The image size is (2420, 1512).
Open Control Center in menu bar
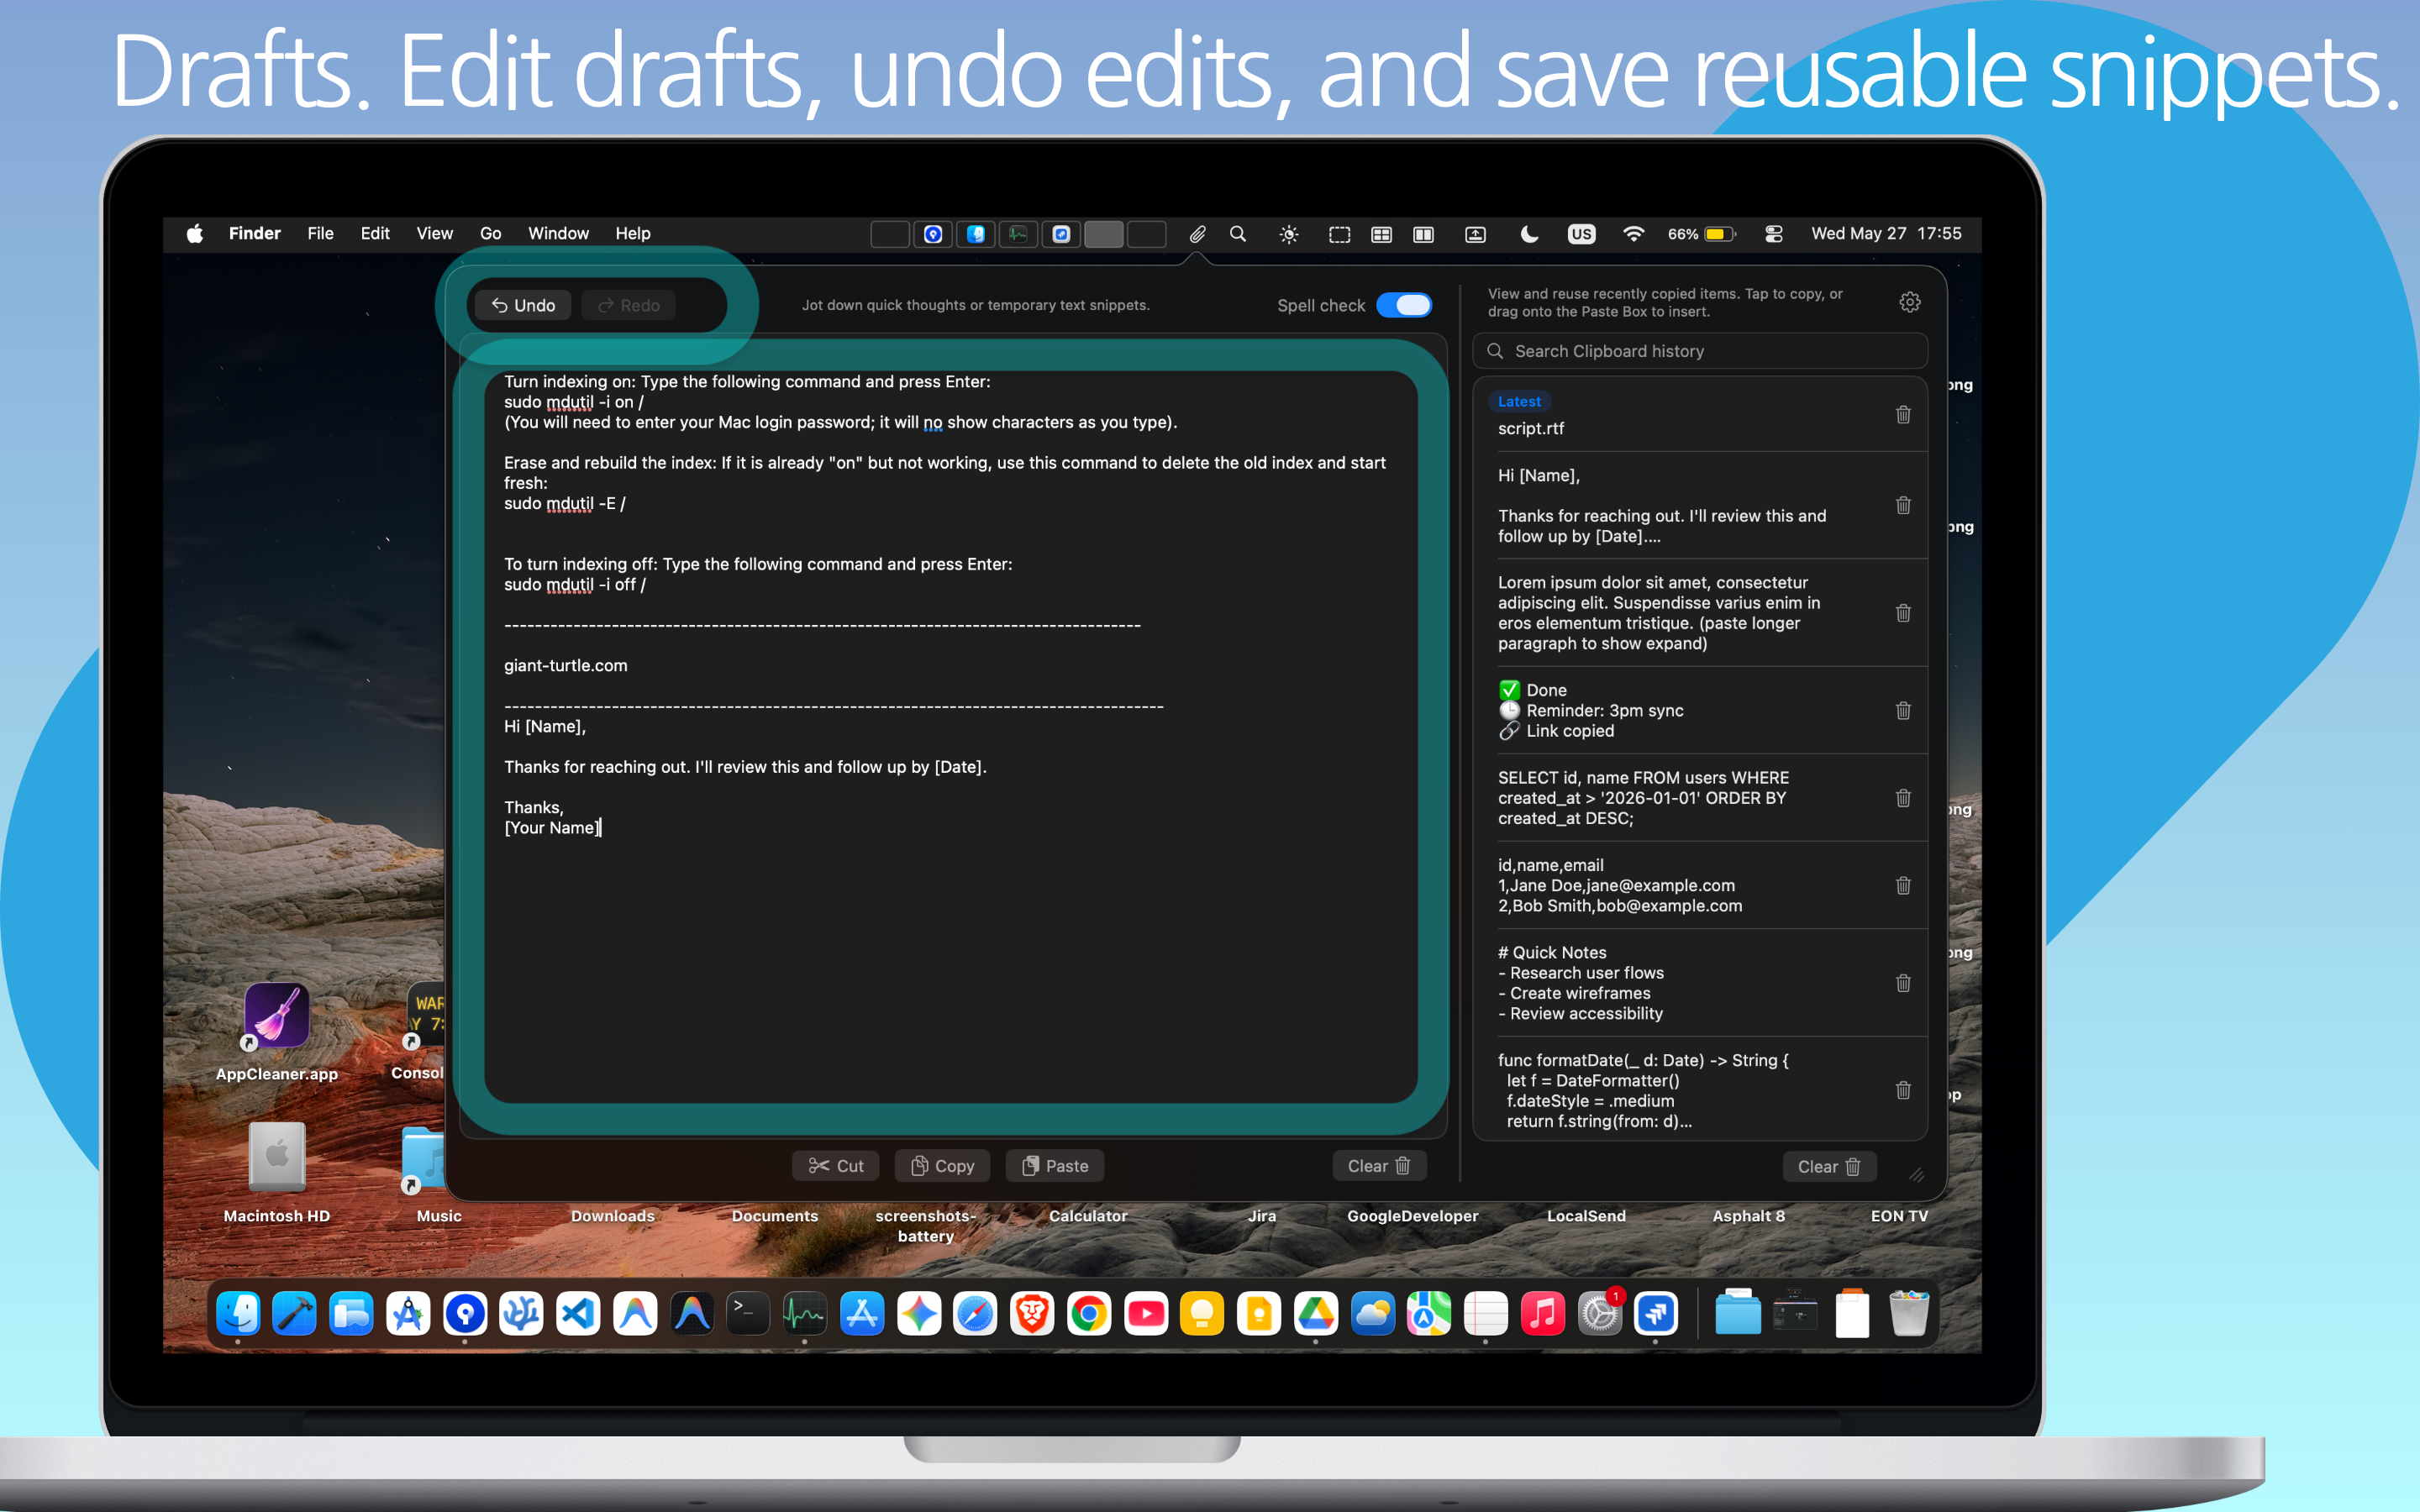tap(1774, 234)
